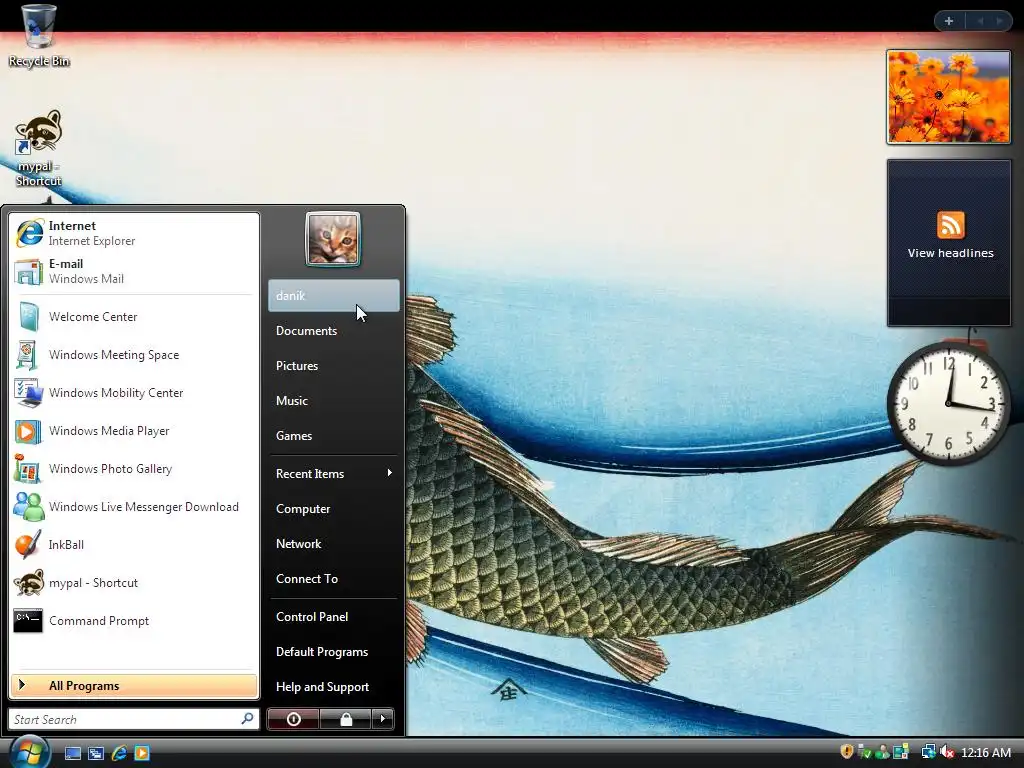Open Control Panel
Viewport: 1024px width, 768px height.
click(334, 616)
